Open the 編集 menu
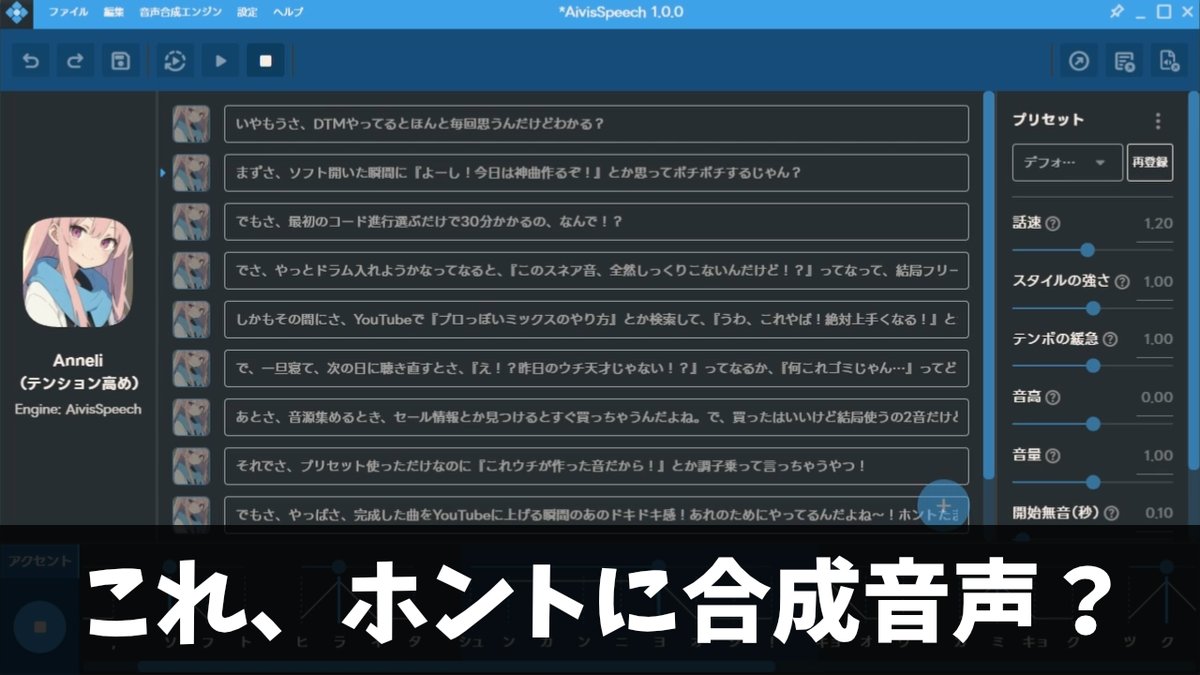This screenshot has width=1200, height=675. tap(113, 13)
